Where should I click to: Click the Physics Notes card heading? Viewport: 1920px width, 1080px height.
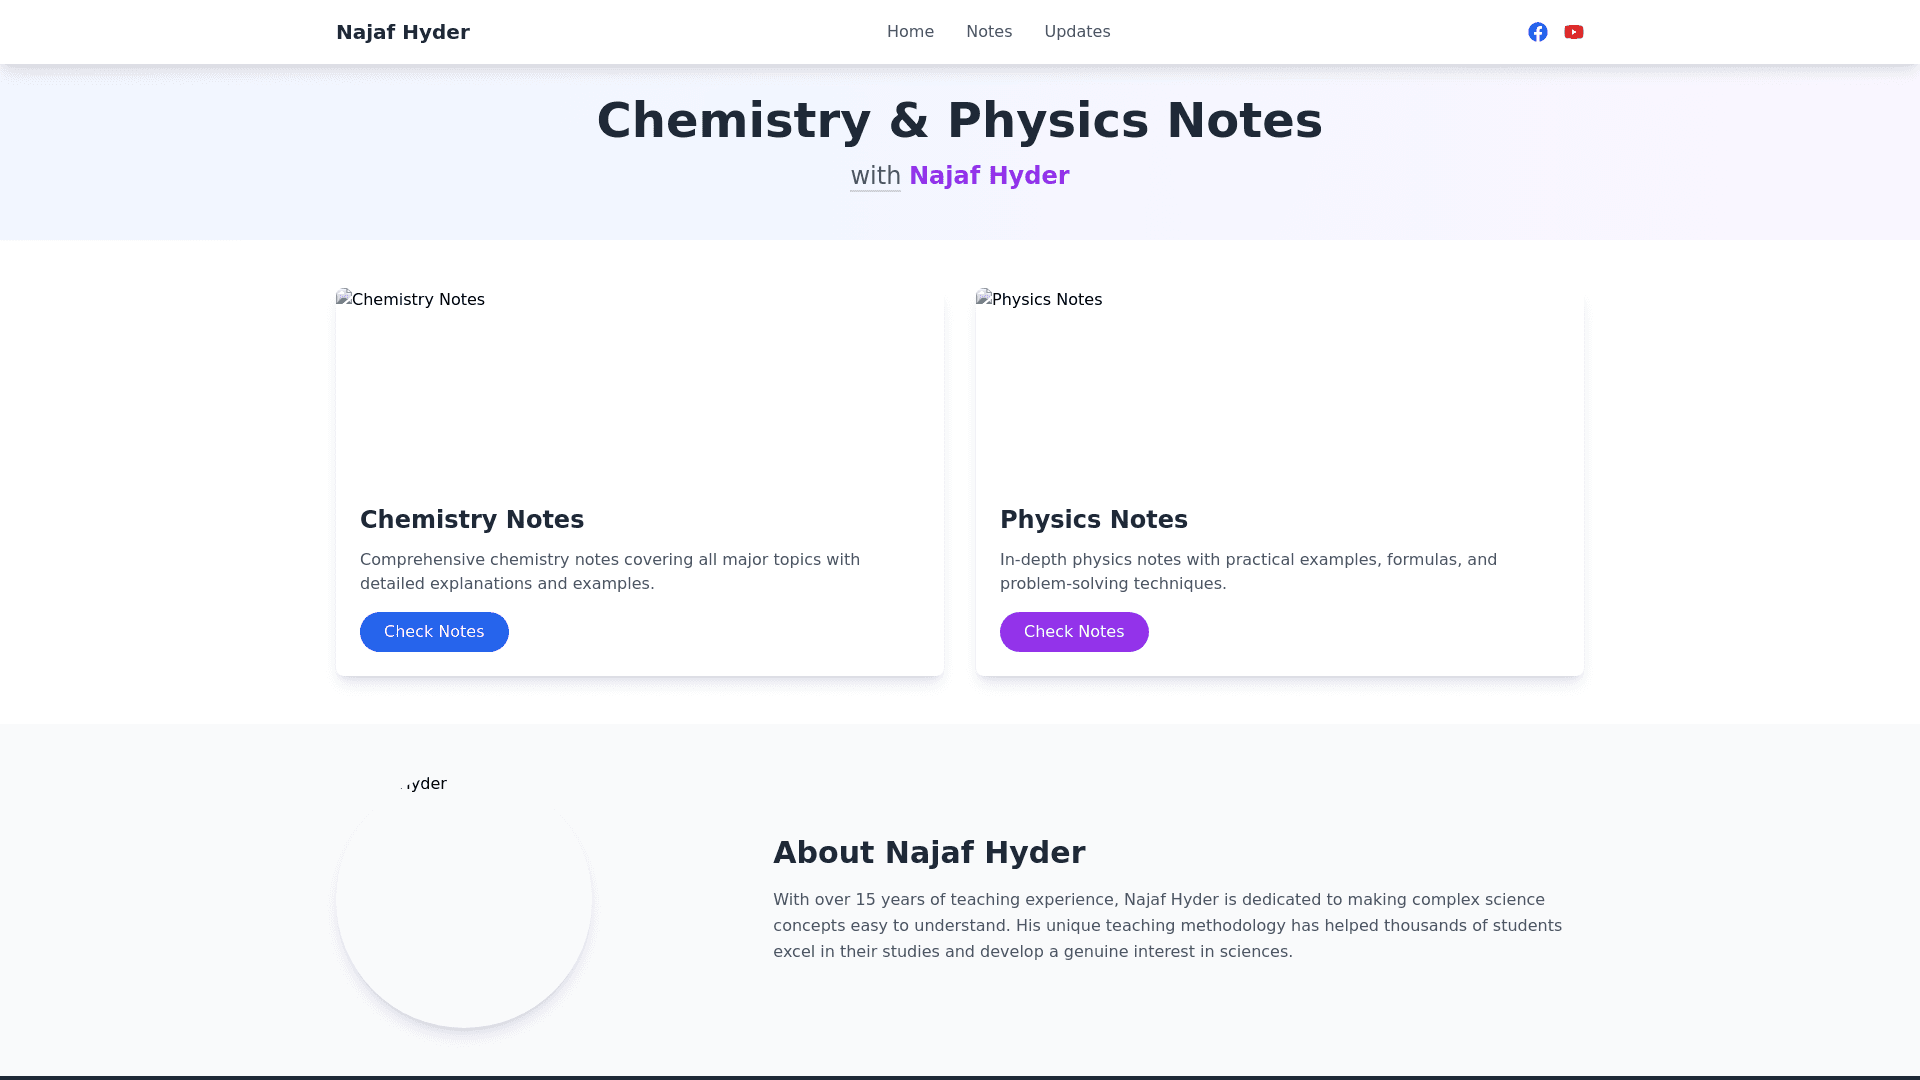coord(1094,520)
